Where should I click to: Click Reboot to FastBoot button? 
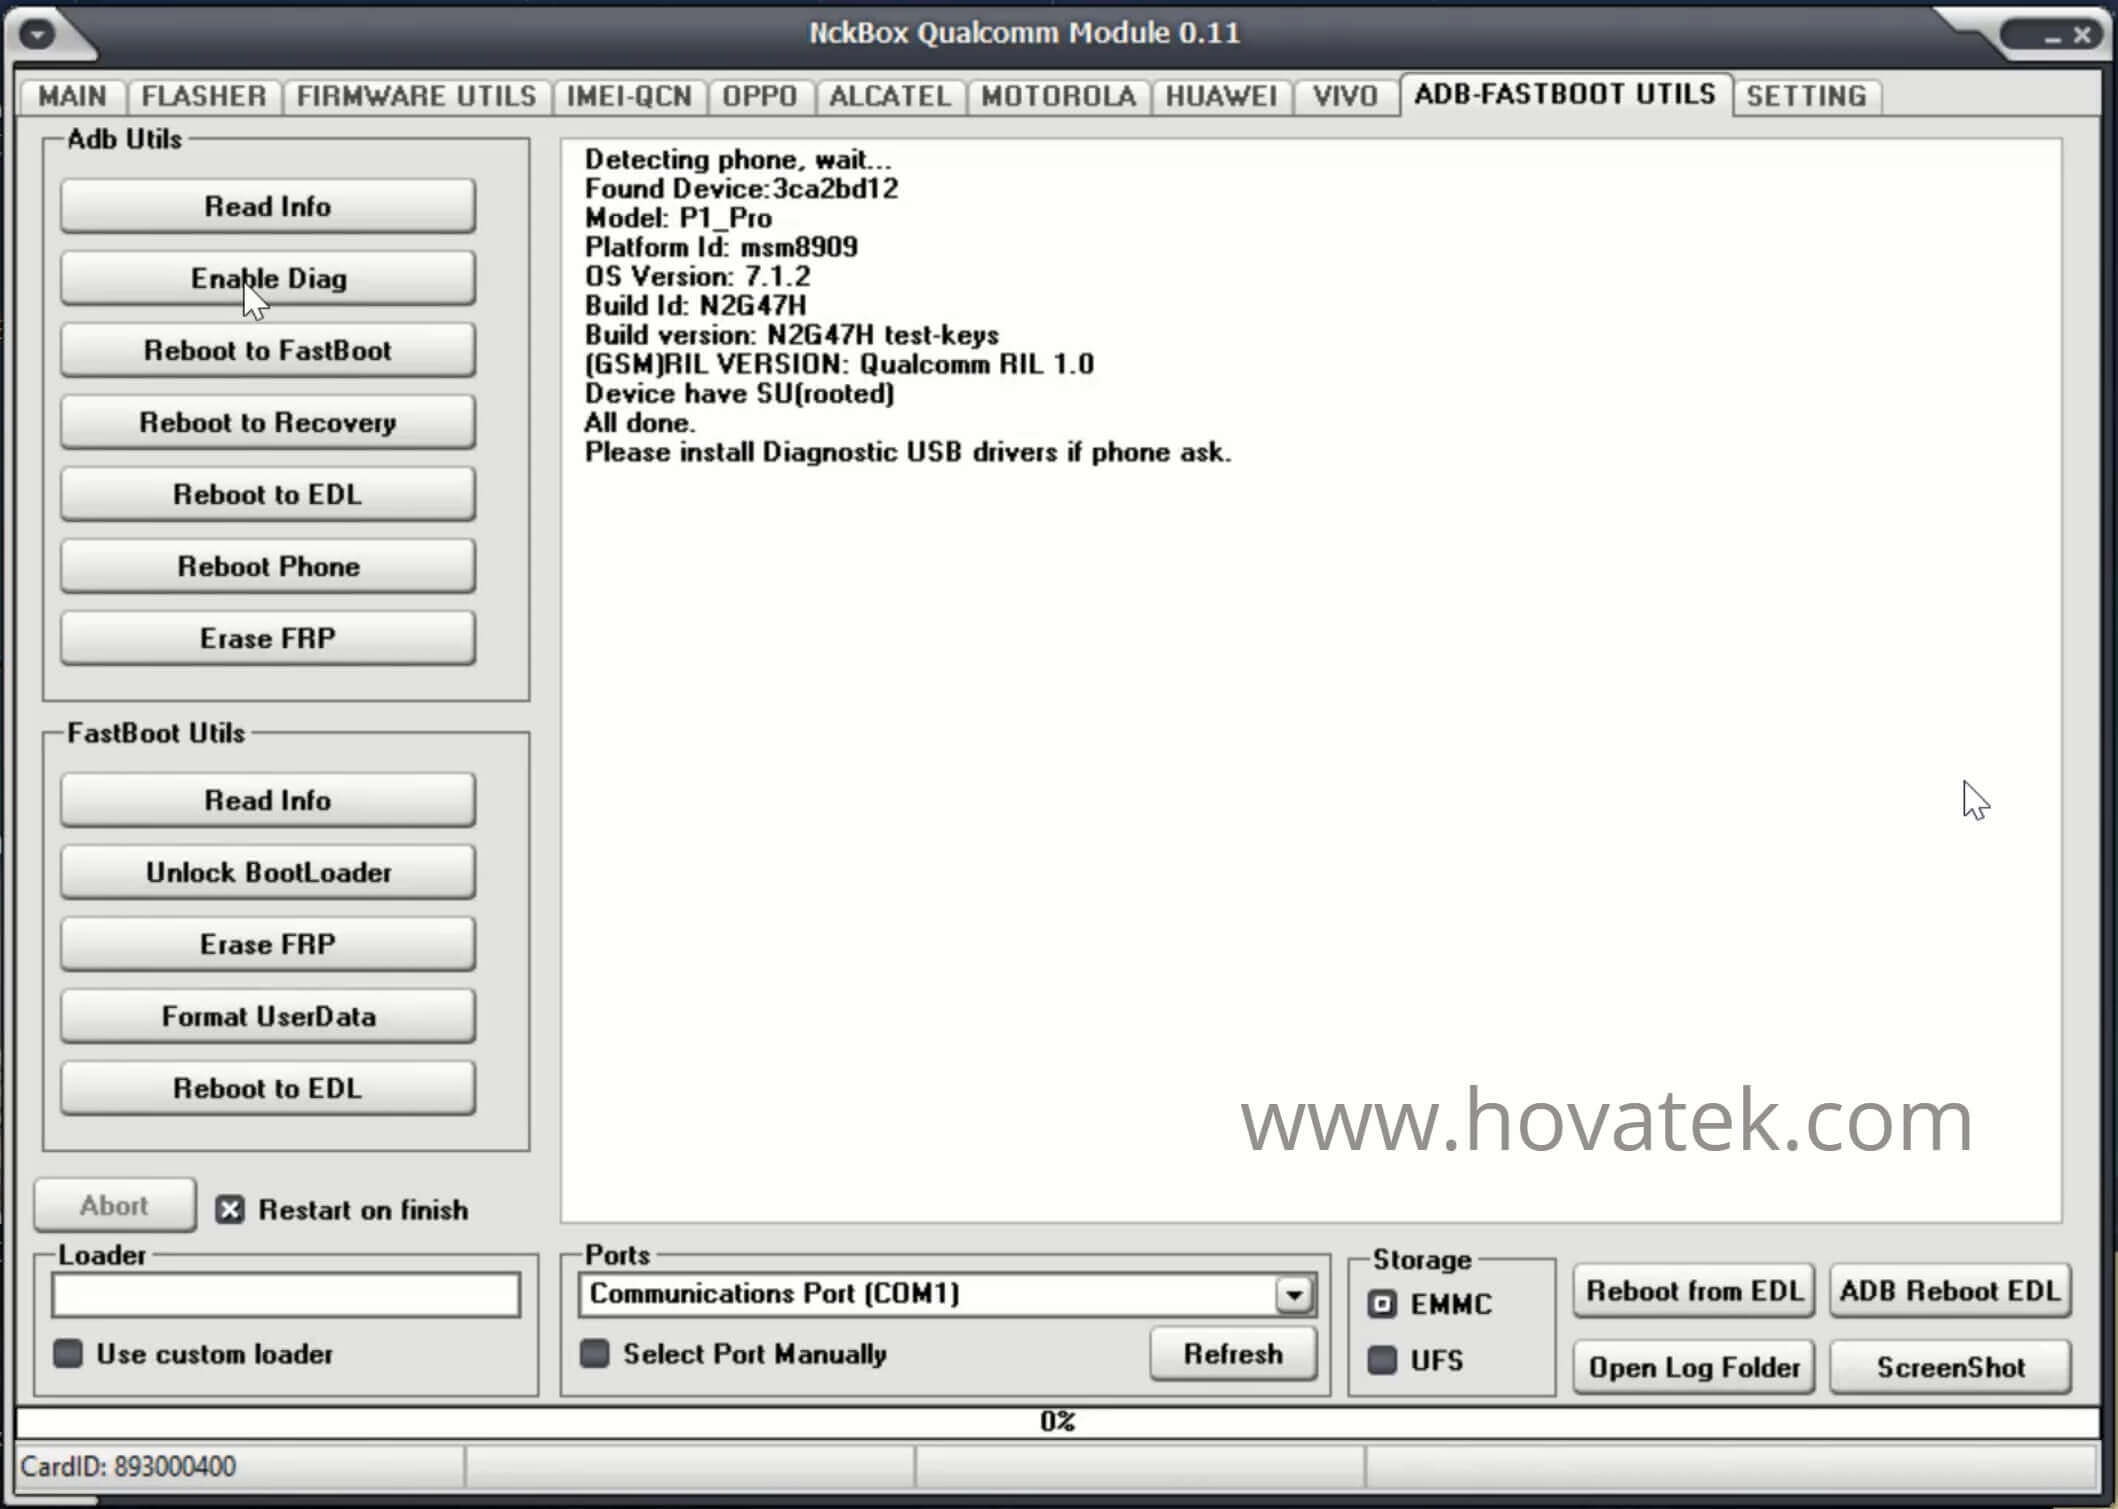pyautogui.click(x=268, y=350)
